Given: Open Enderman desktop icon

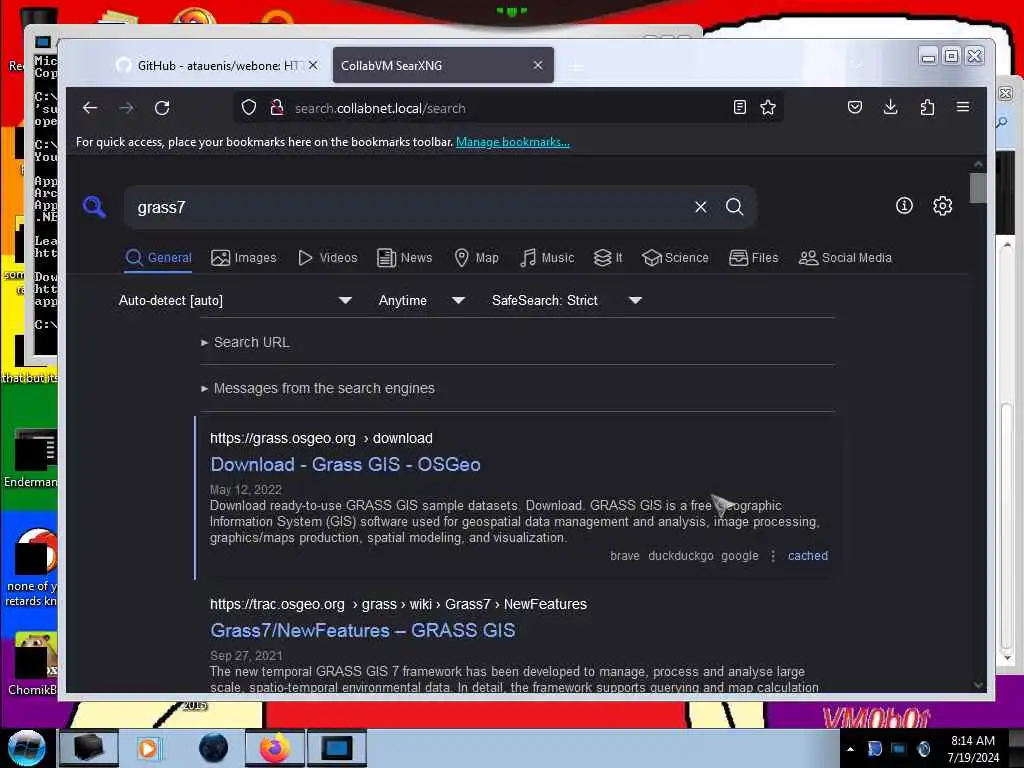Looking at the screenshot, I should pos(31,459).
